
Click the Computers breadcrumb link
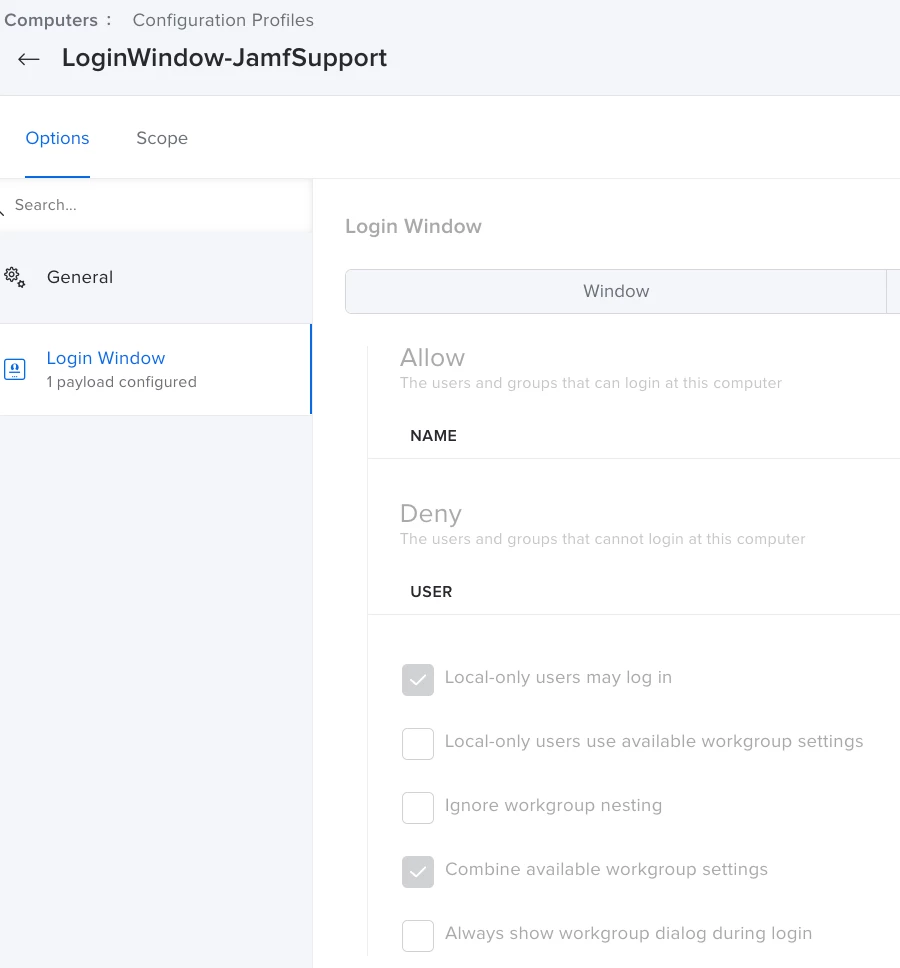(51, 20)
